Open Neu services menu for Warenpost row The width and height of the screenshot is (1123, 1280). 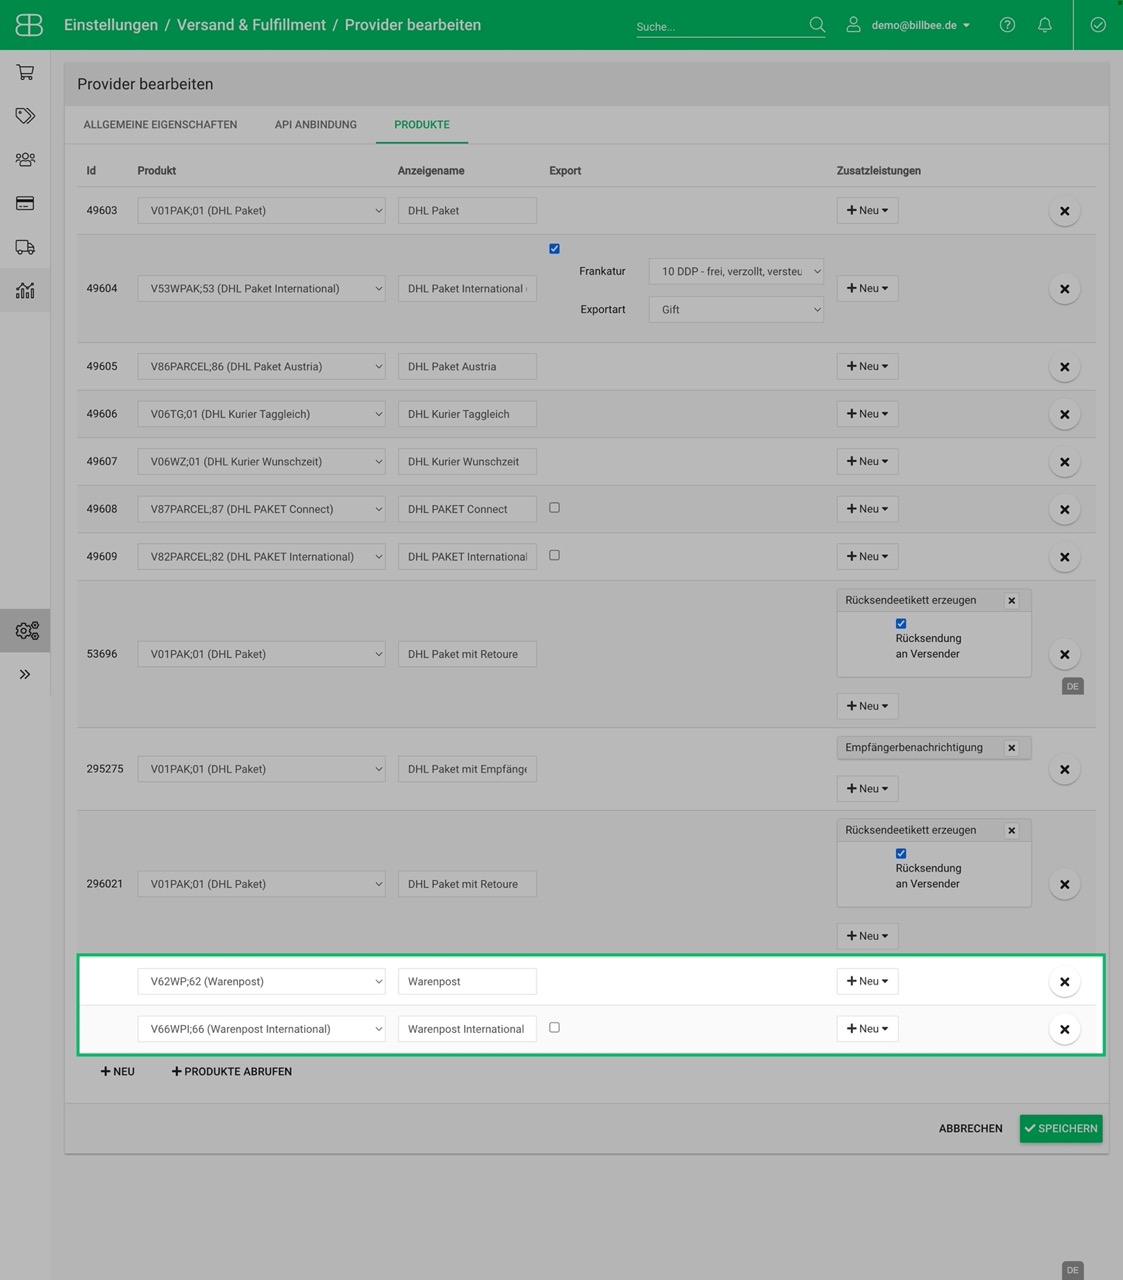tap(867, 981)
